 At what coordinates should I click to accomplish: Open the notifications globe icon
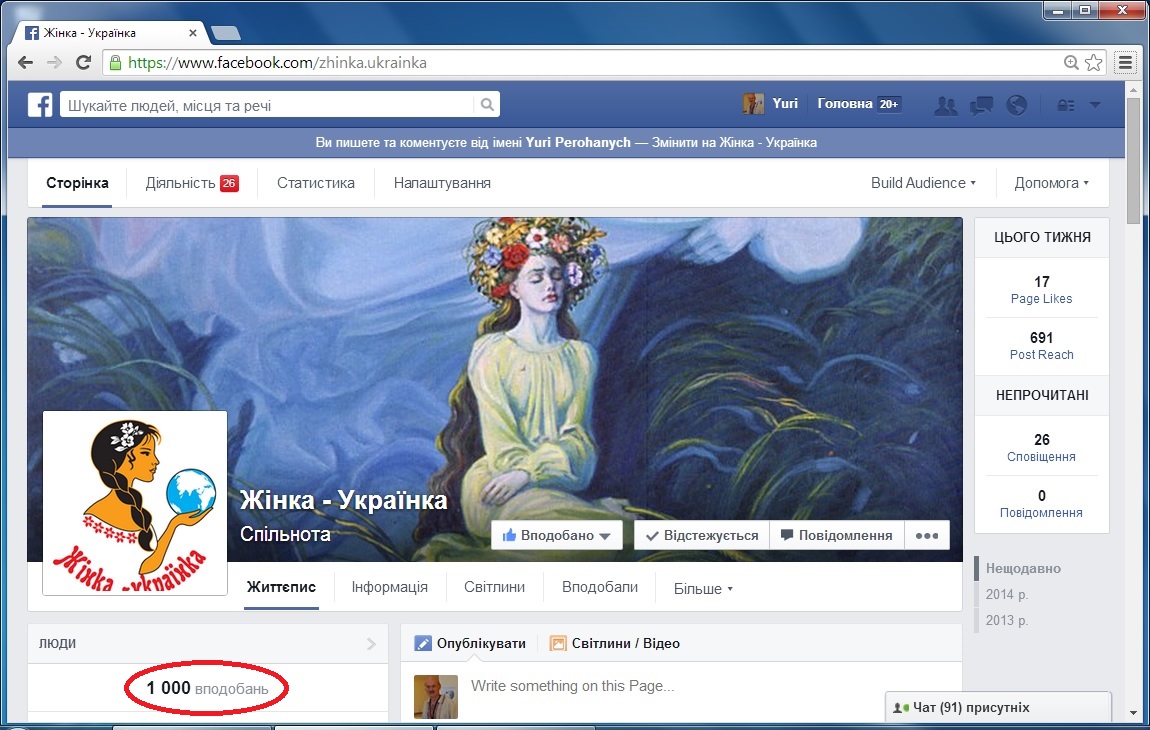coord(1017,105)
